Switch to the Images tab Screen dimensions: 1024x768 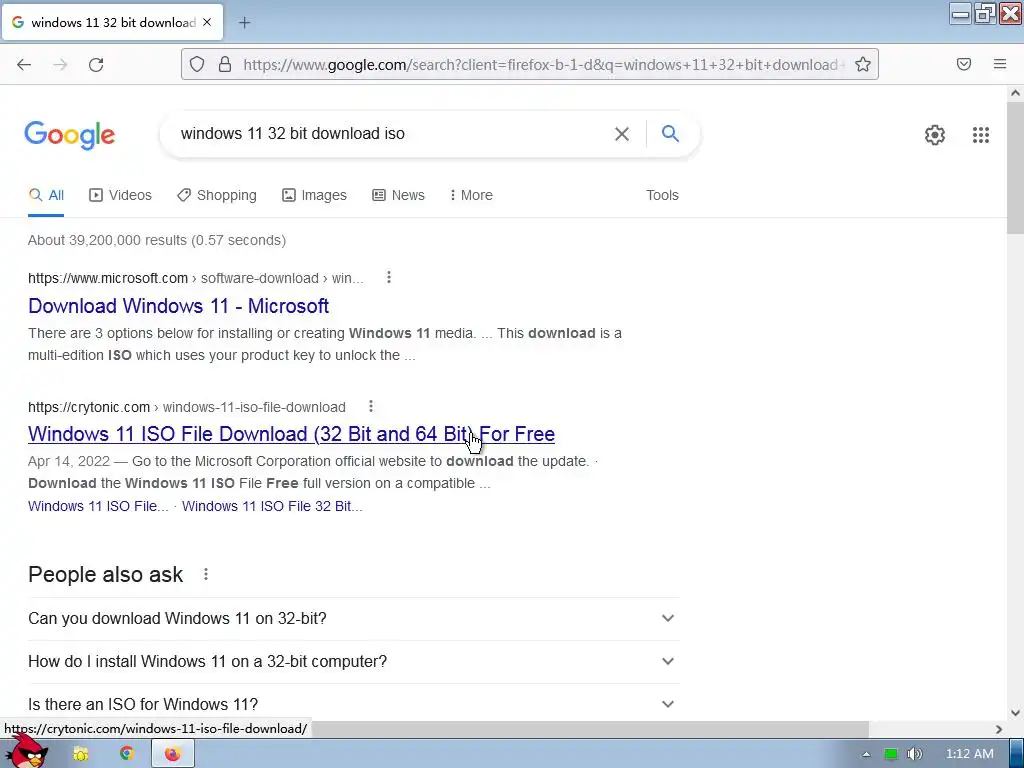(314, 195)
